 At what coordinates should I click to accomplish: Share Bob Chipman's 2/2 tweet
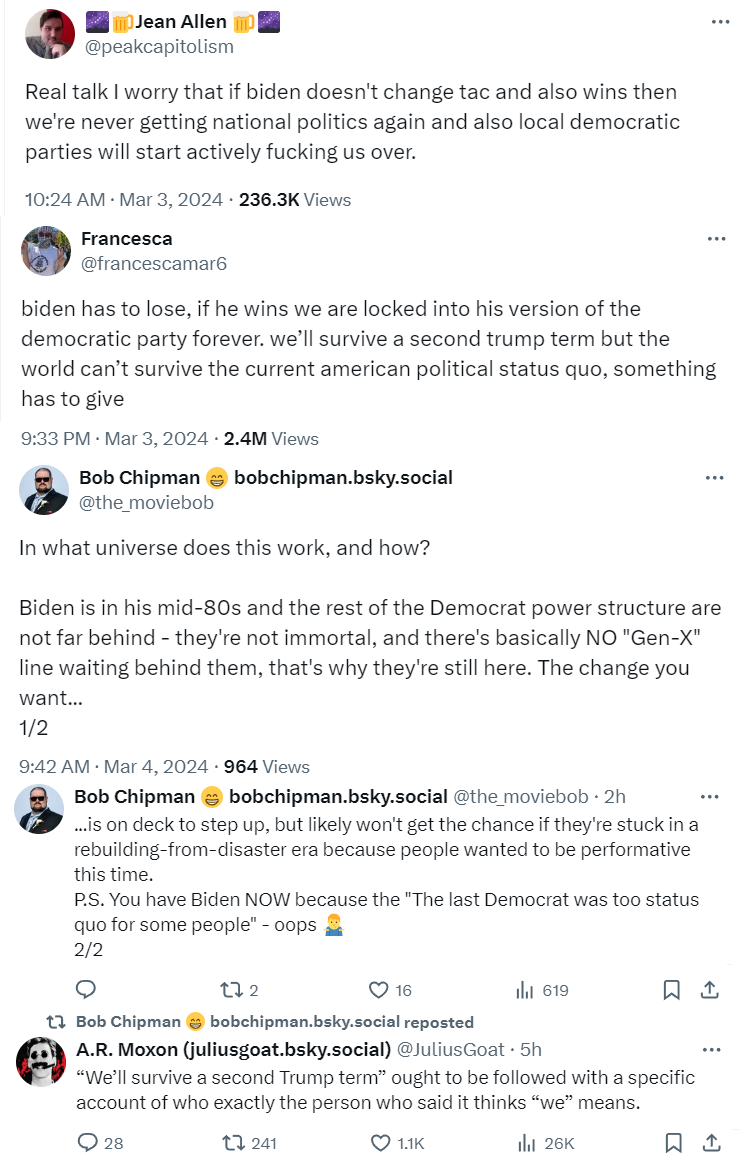tap(710, 990)
